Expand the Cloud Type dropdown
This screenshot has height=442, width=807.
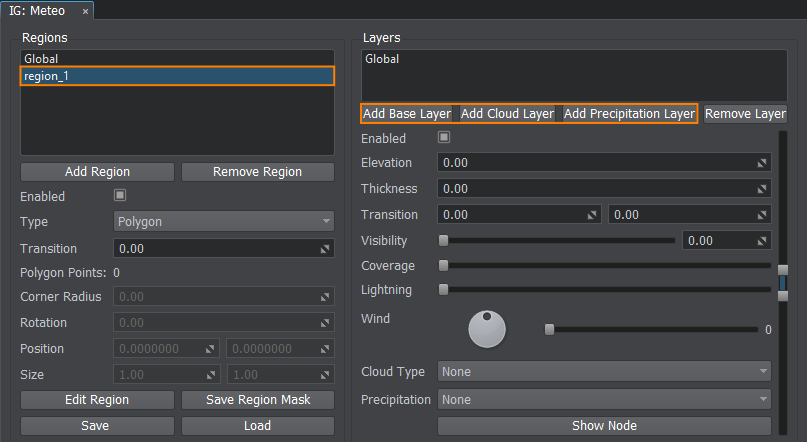pyautogui.click(x=604, y=372)
